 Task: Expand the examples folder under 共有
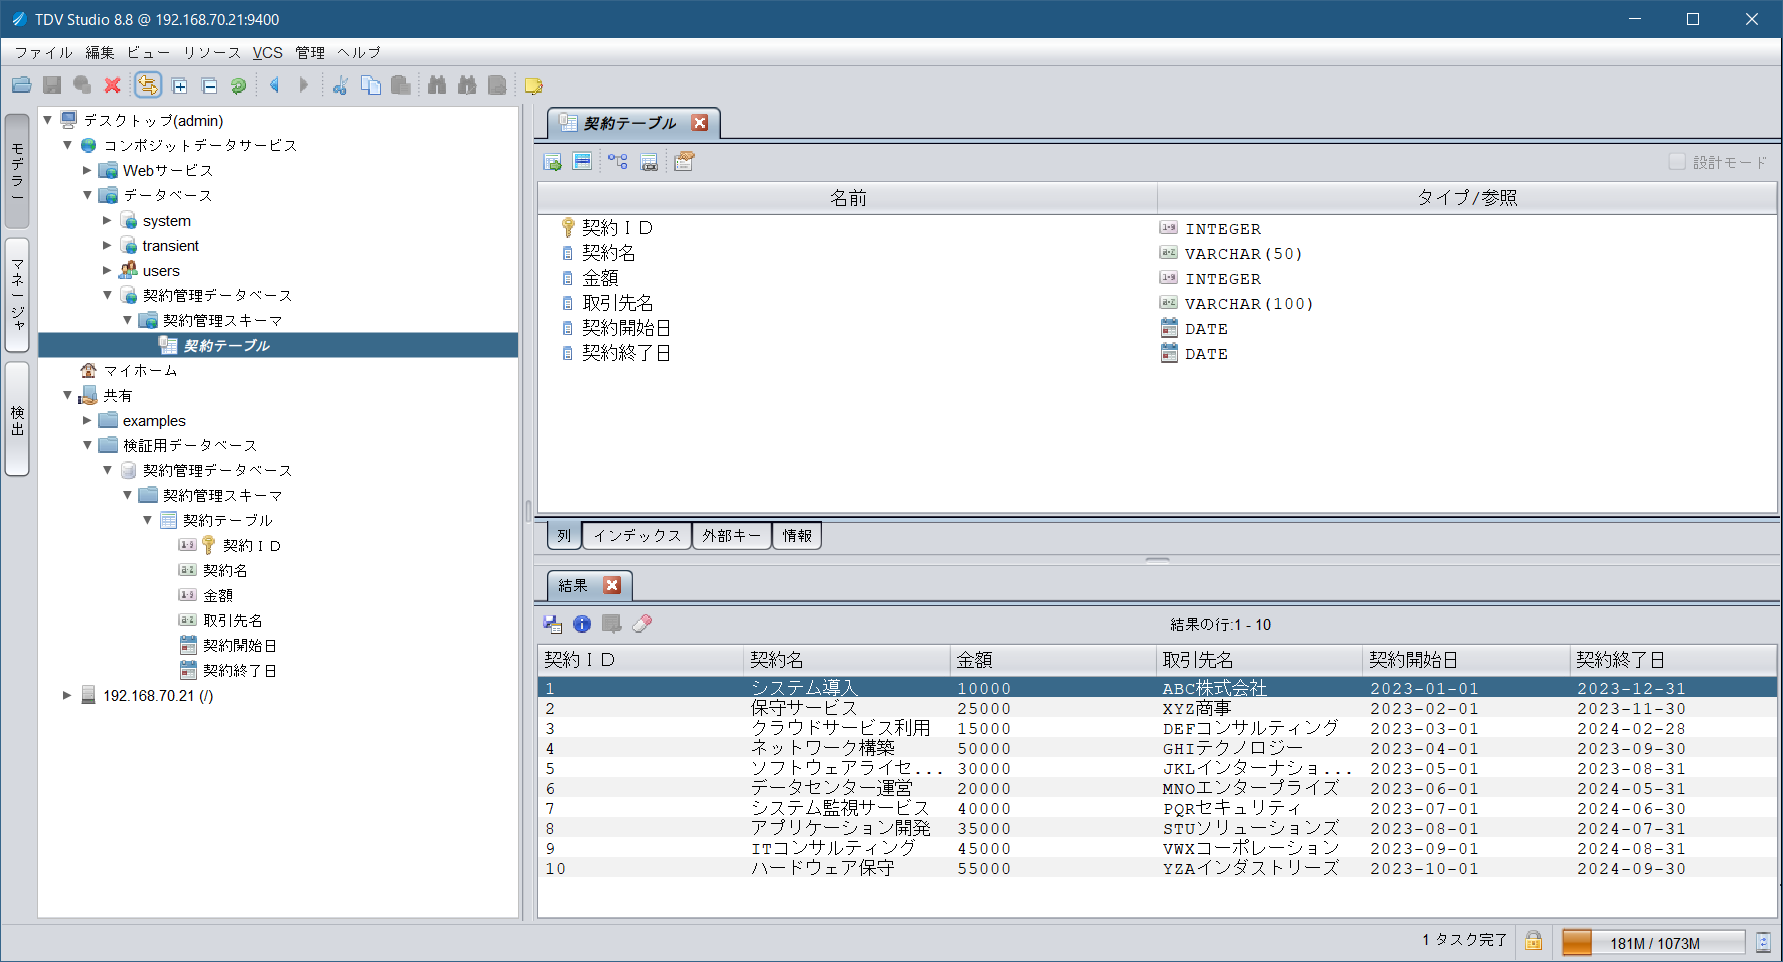[x=87, y=420]
